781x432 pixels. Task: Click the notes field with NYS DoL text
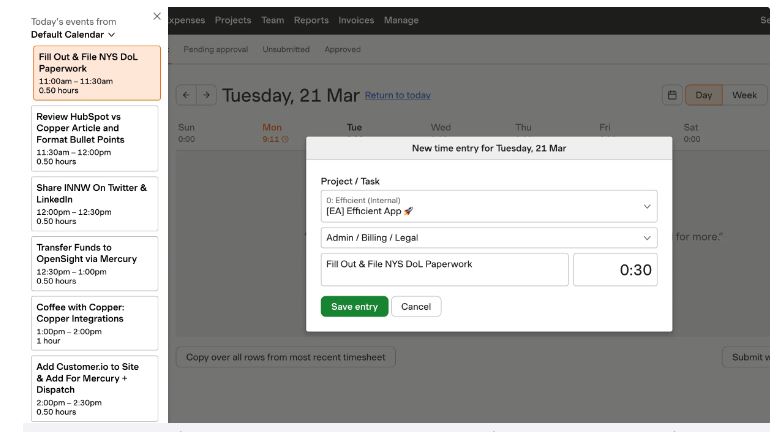pyautogui.click(x=444, y=270)
